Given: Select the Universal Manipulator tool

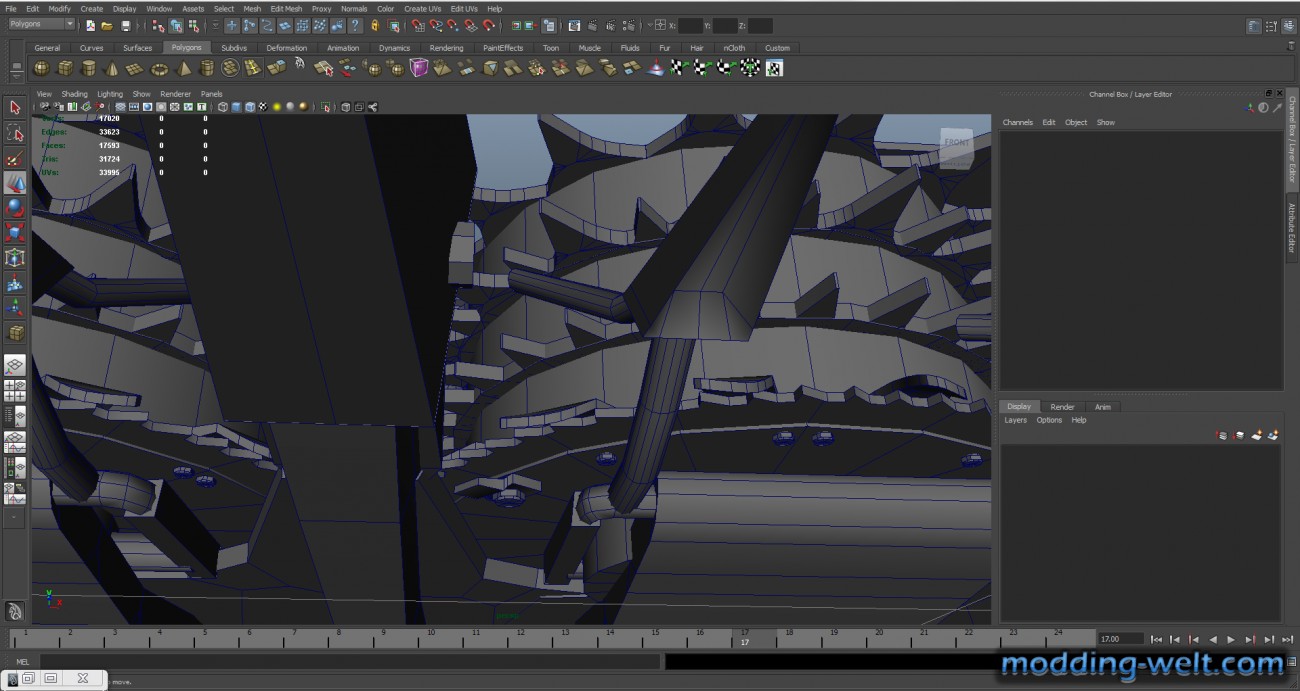Looking at the screenshot, I should (x=15, y=258).
